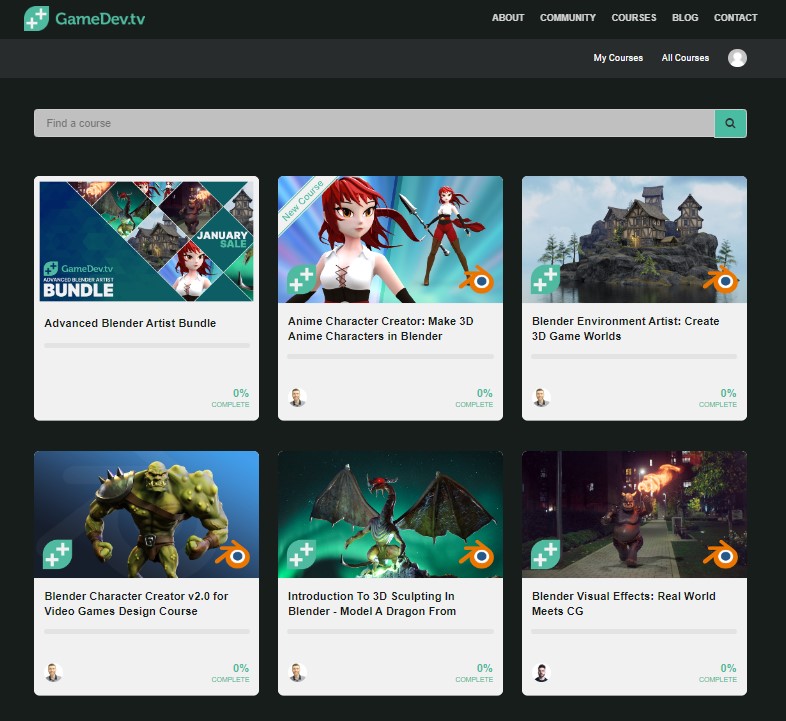Click GameDev badge on Anime Character thumbnail
This screenshot has width=786, height=721.
[301, 279]
